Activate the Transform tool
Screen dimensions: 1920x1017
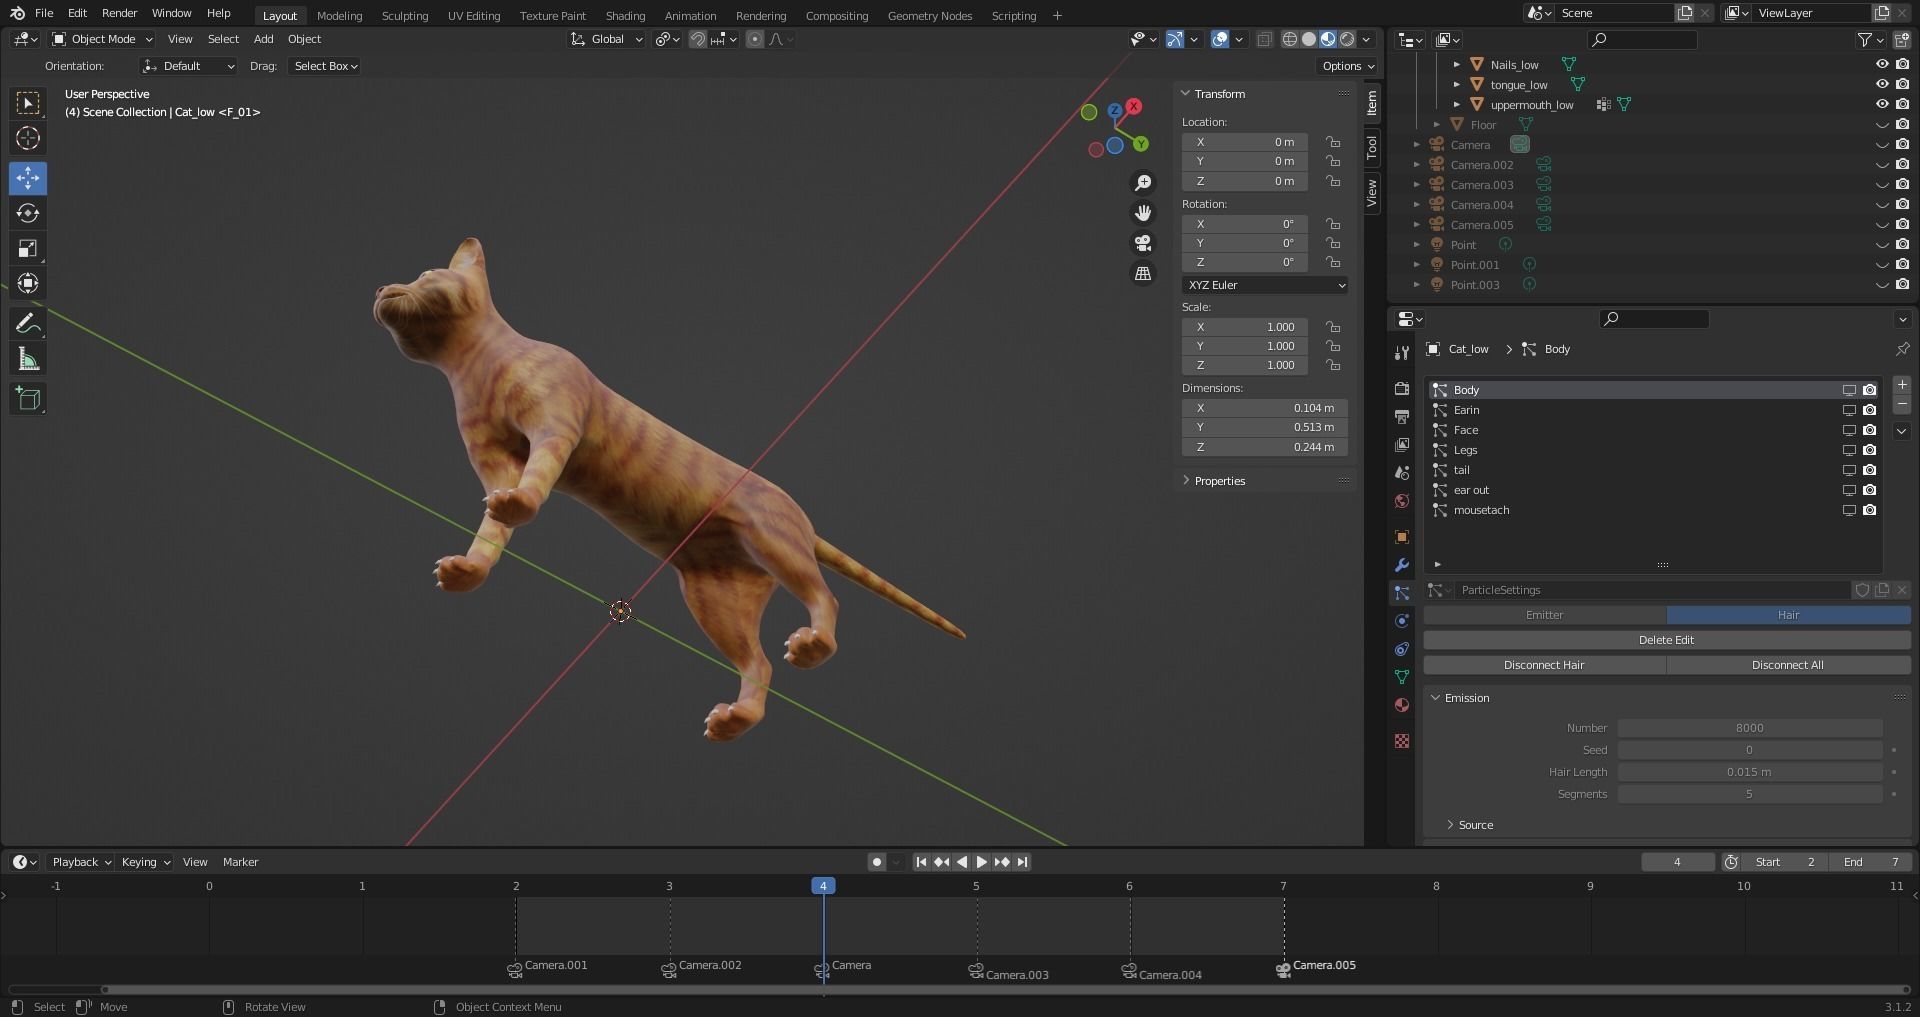pyautogui.click(x=28, y=283)
